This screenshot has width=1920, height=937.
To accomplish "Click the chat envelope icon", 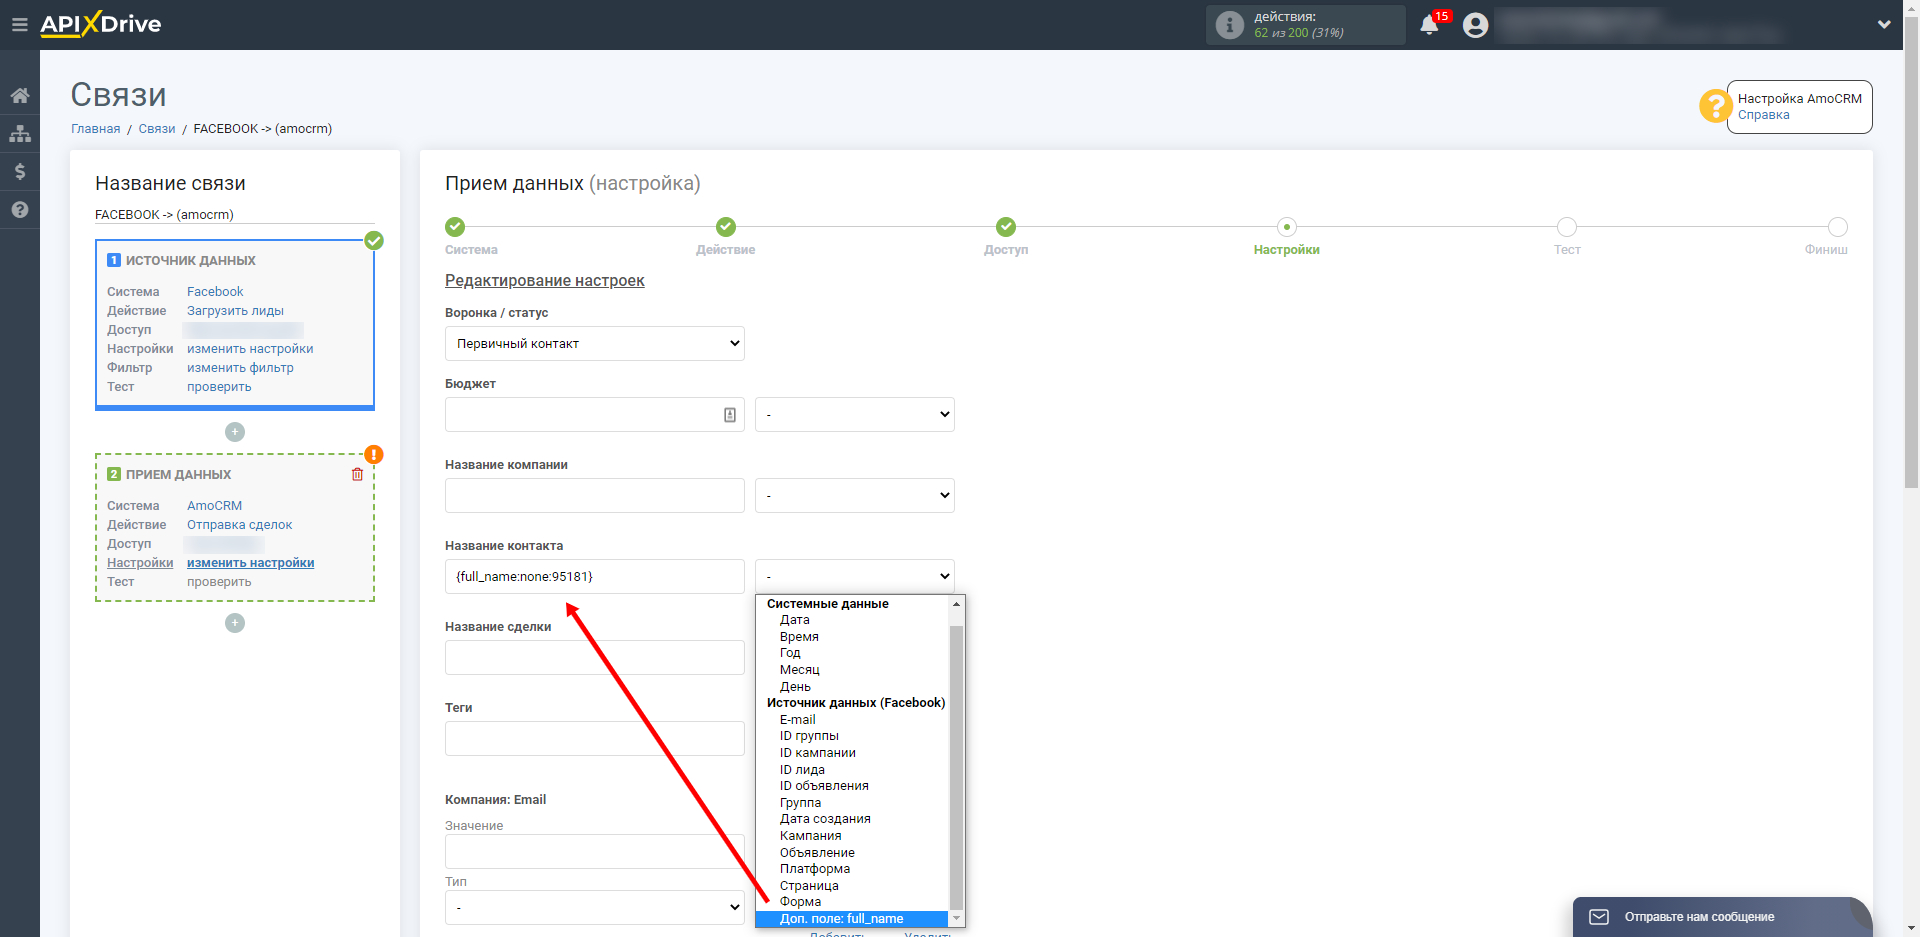I will [x=1599, y=917].
